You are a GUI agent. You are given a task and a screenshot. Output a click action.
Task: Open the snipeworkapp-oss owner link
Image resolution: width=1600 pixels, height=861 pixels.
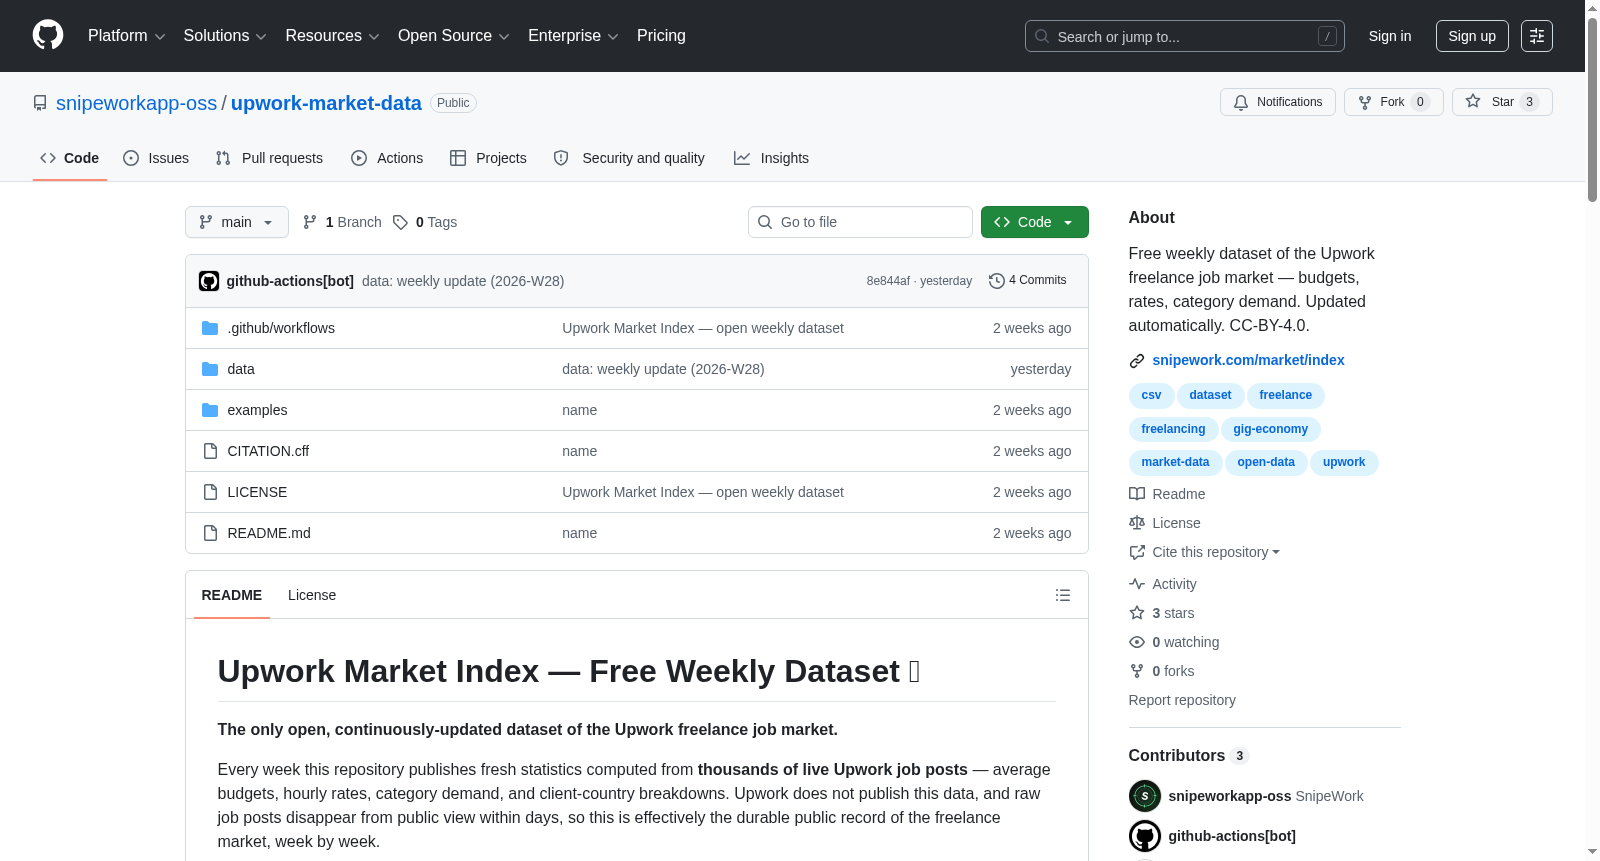pos(136,103)
